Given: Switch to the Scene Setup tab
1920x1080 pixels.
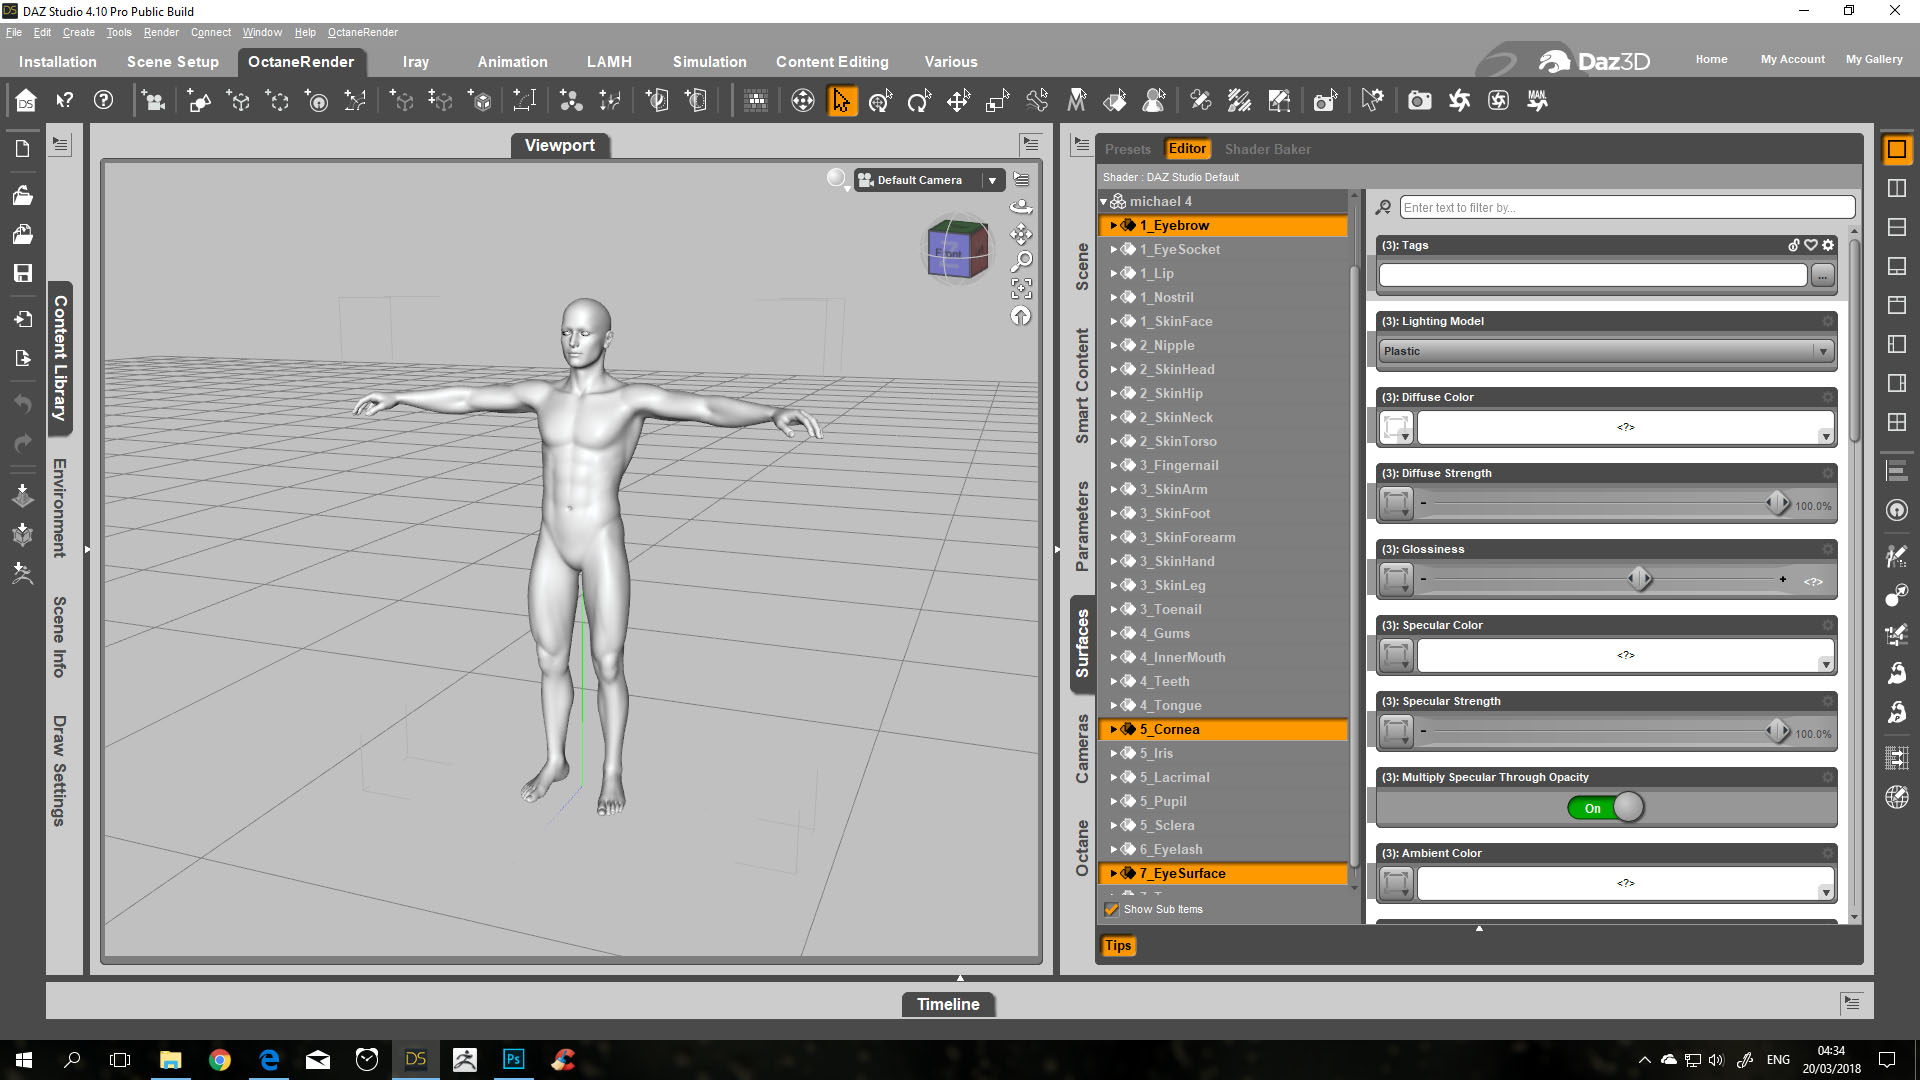Looking at the screenshot, I should (173, 62).
